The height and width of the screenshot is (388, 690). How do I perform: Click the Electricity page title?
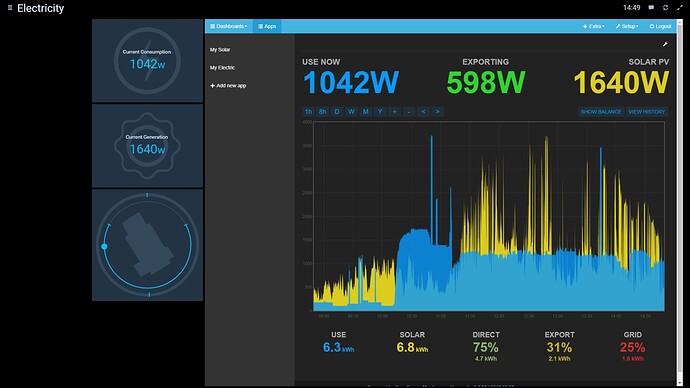coord(40,8)
